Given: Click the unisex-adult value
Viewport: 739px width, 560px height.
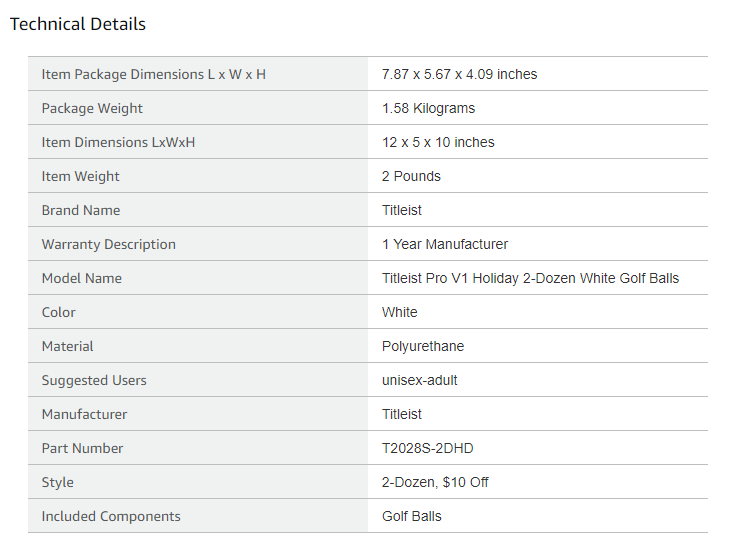Looking at the screenshot, I should click(420, 380).
